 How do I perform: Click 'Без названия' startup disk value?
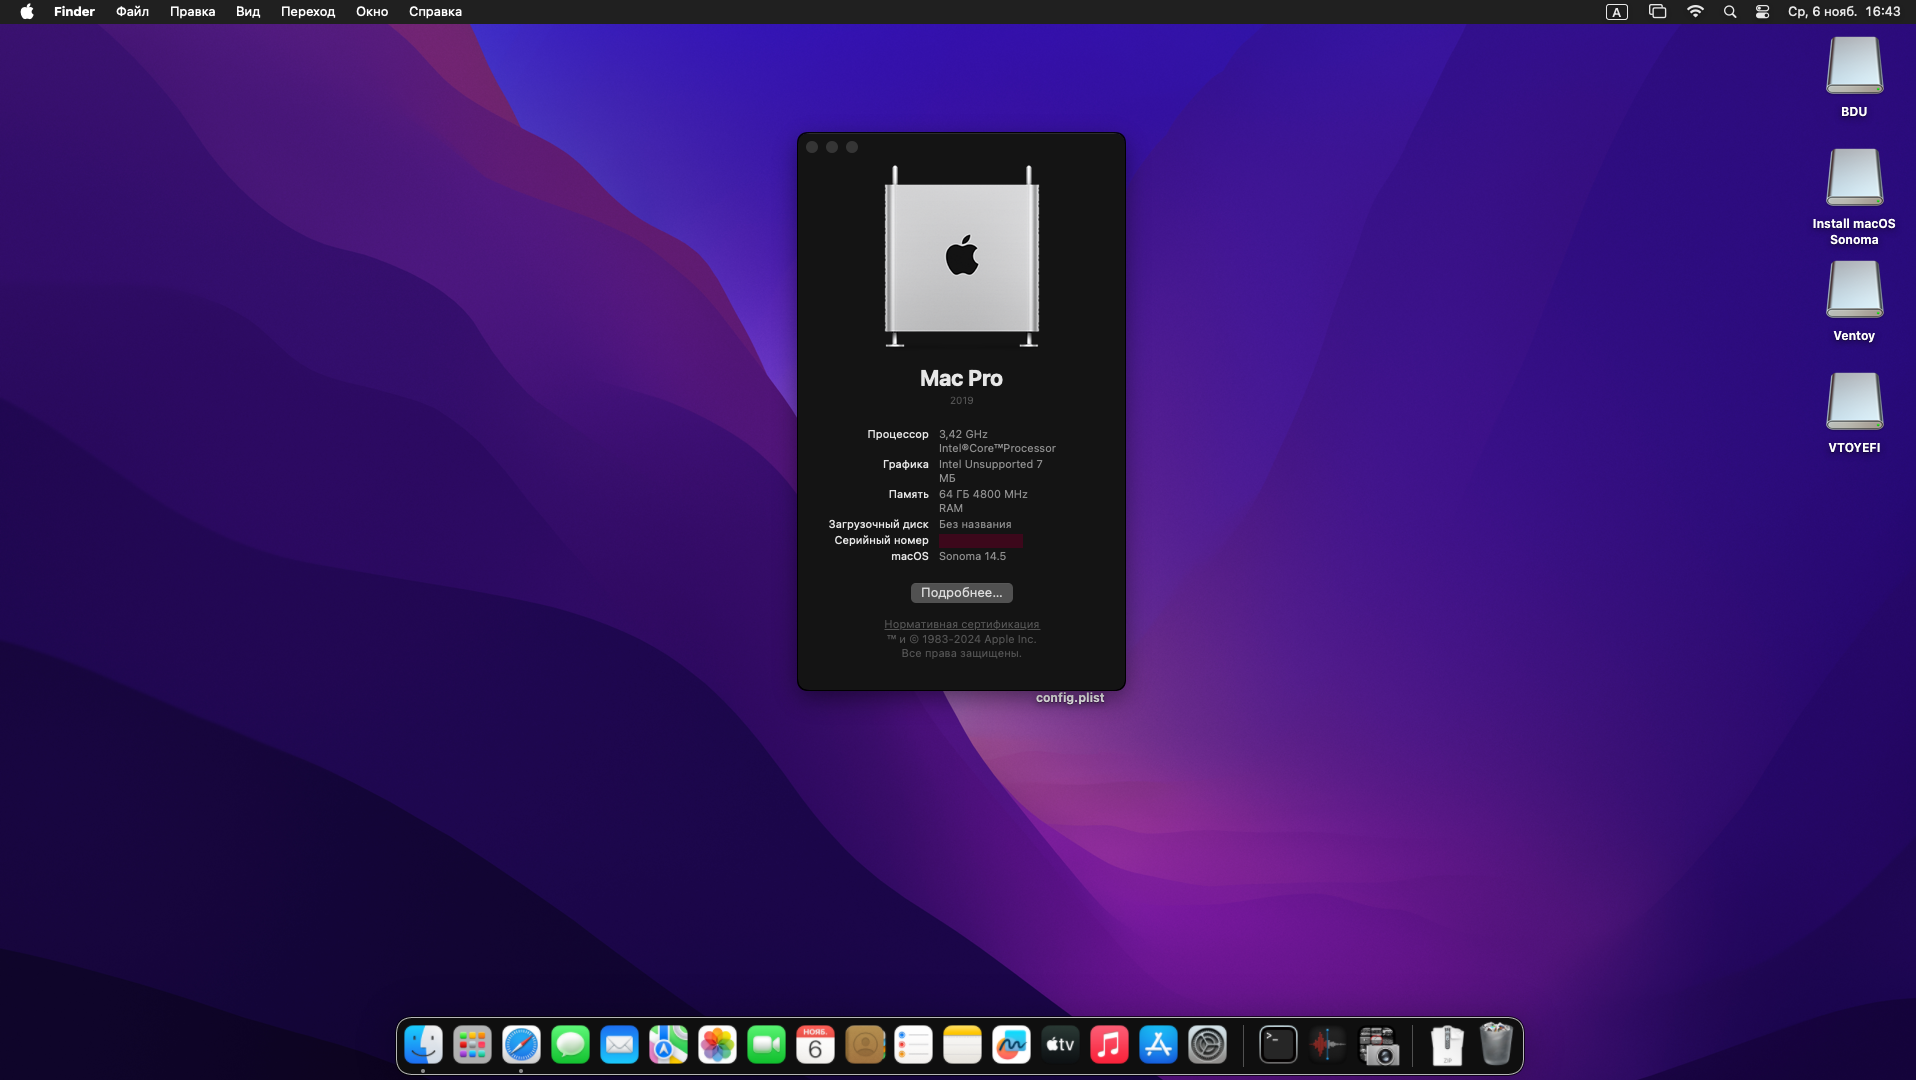(975, 525)
